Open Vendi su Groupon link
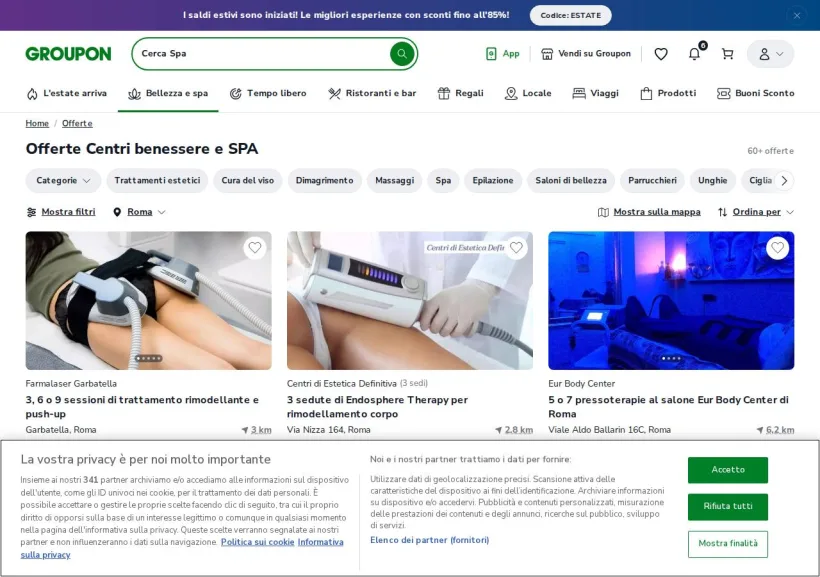The width and height of the screenshot is (820, 577). tap(586, 54)
